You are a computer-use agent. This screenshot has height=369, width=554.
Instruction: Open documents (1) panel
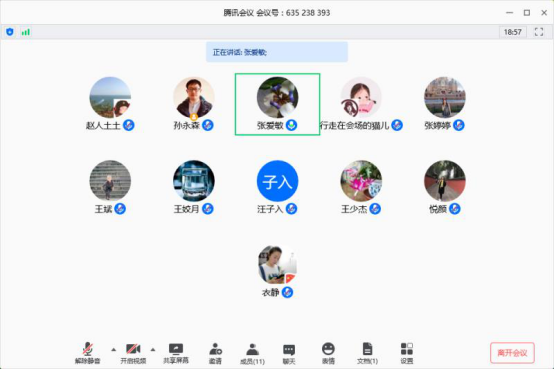pos(367,353)
